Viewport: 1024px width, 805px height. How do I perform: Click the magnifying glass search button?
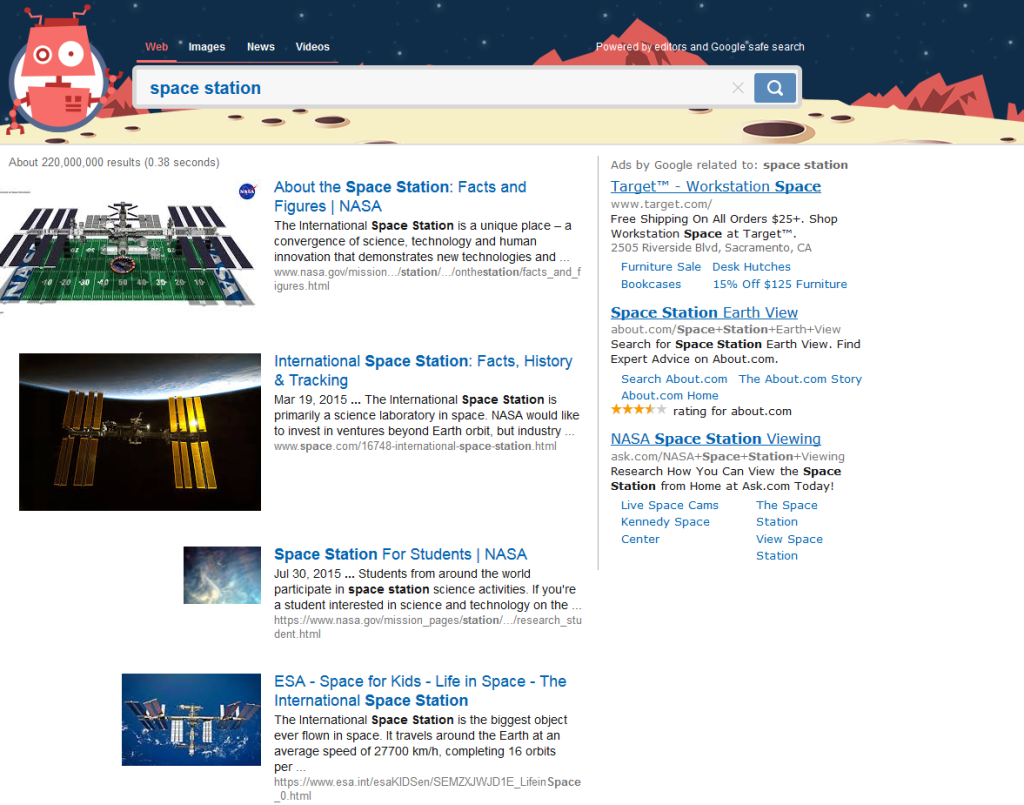774,88
